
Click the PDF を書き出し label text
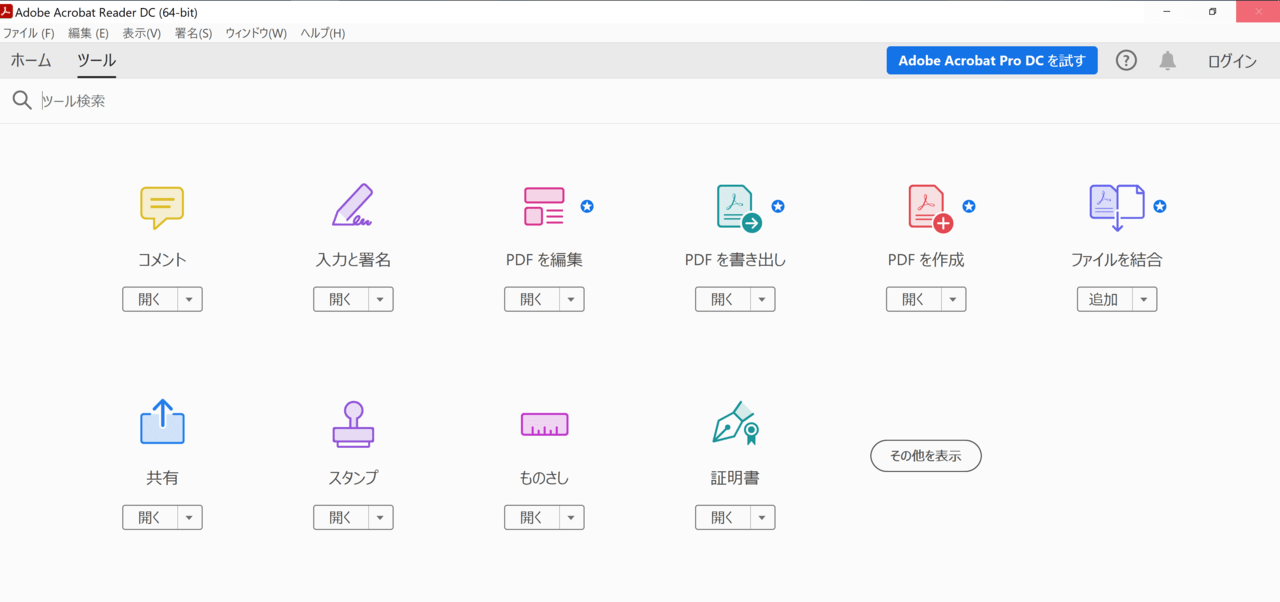pyautogui.click(x=735, y=260)
